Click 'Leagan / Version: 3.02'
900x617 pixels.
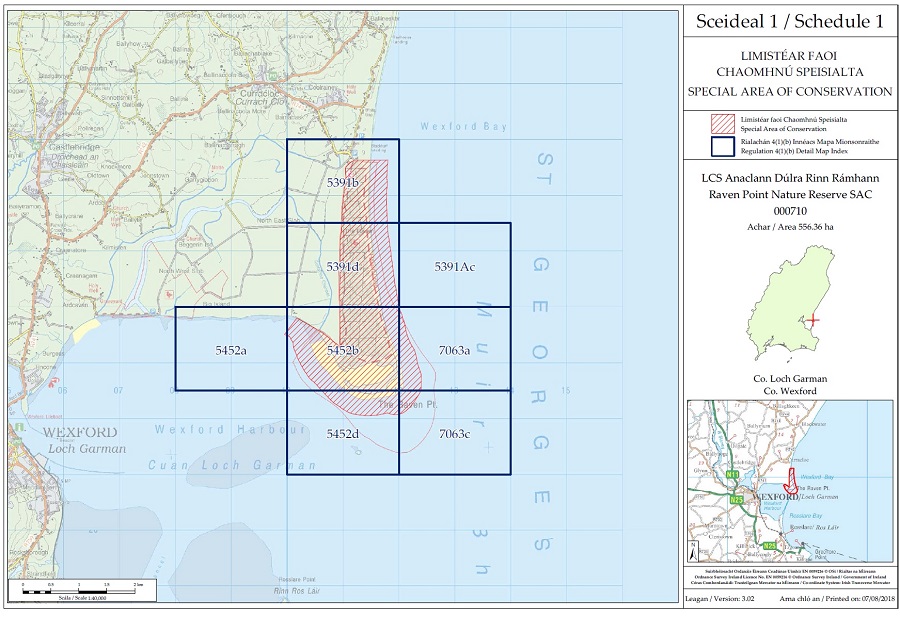click(x=720, y=599)
